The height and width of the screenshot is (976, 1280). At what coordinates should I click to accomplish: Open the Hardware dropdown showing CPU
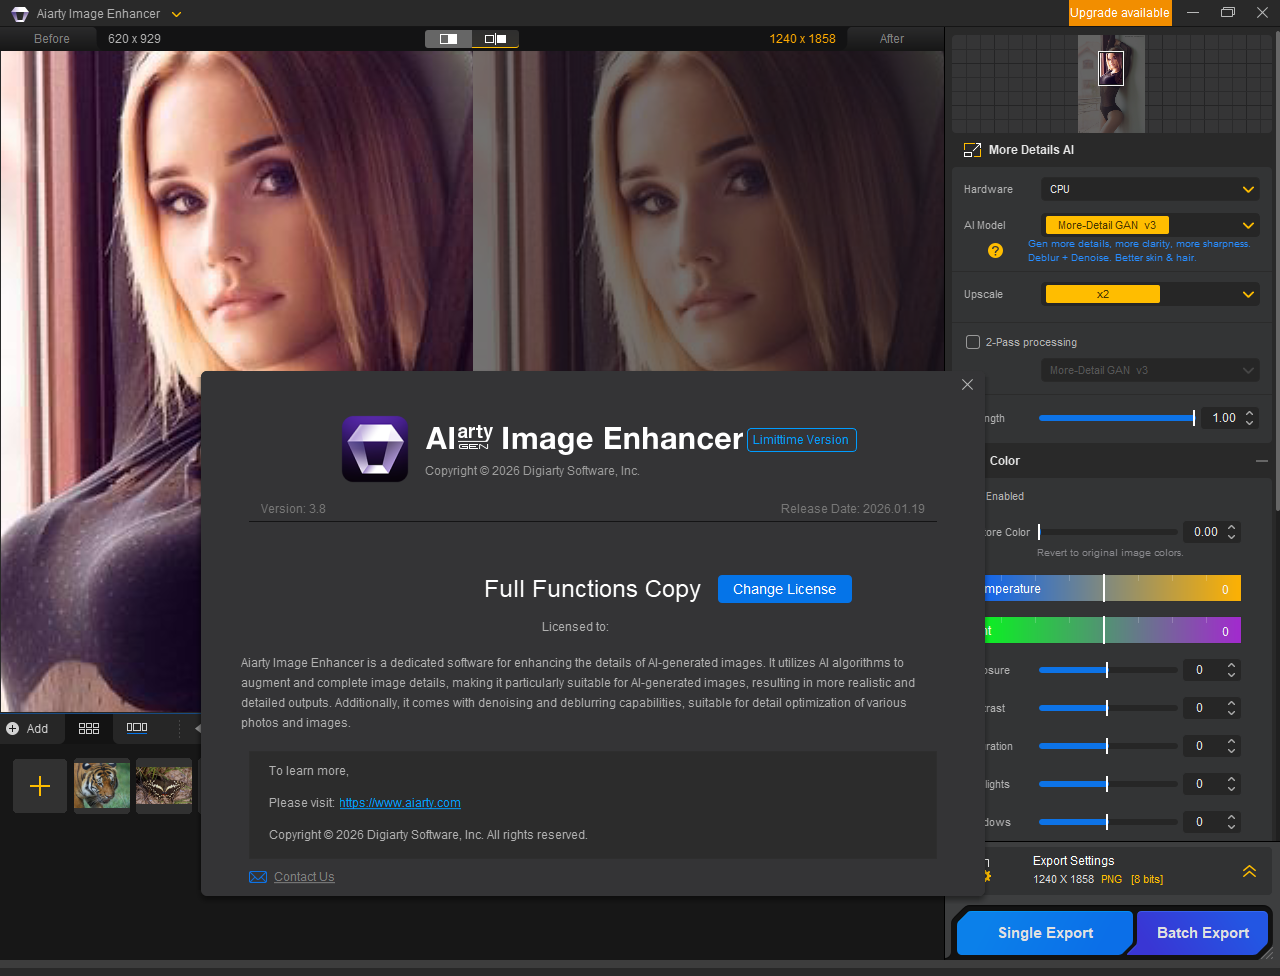point(1150,189)
